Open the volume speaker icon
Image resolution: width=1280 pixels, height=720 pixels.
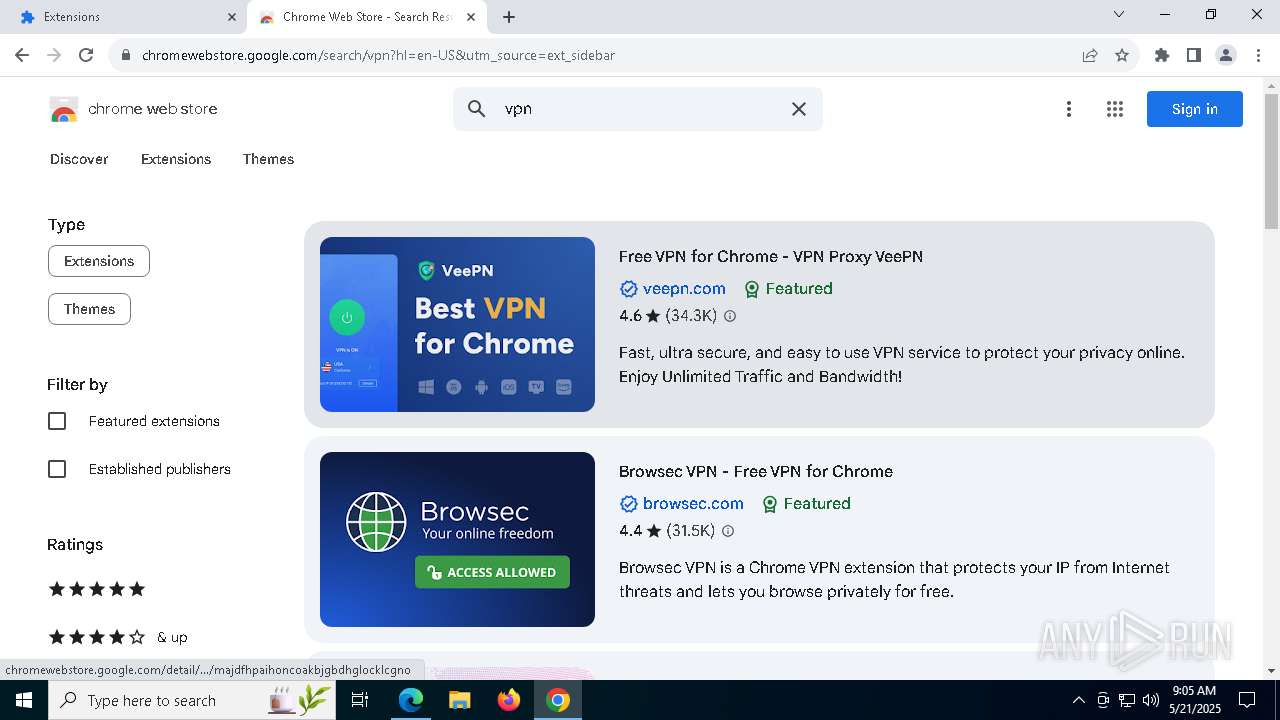tap(1151, 700)
